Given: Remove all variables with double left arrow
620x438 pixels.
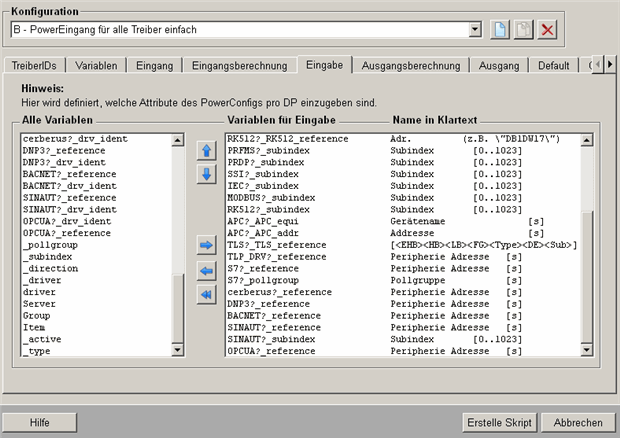Looking at the screenshot, I should coord(207,294).
